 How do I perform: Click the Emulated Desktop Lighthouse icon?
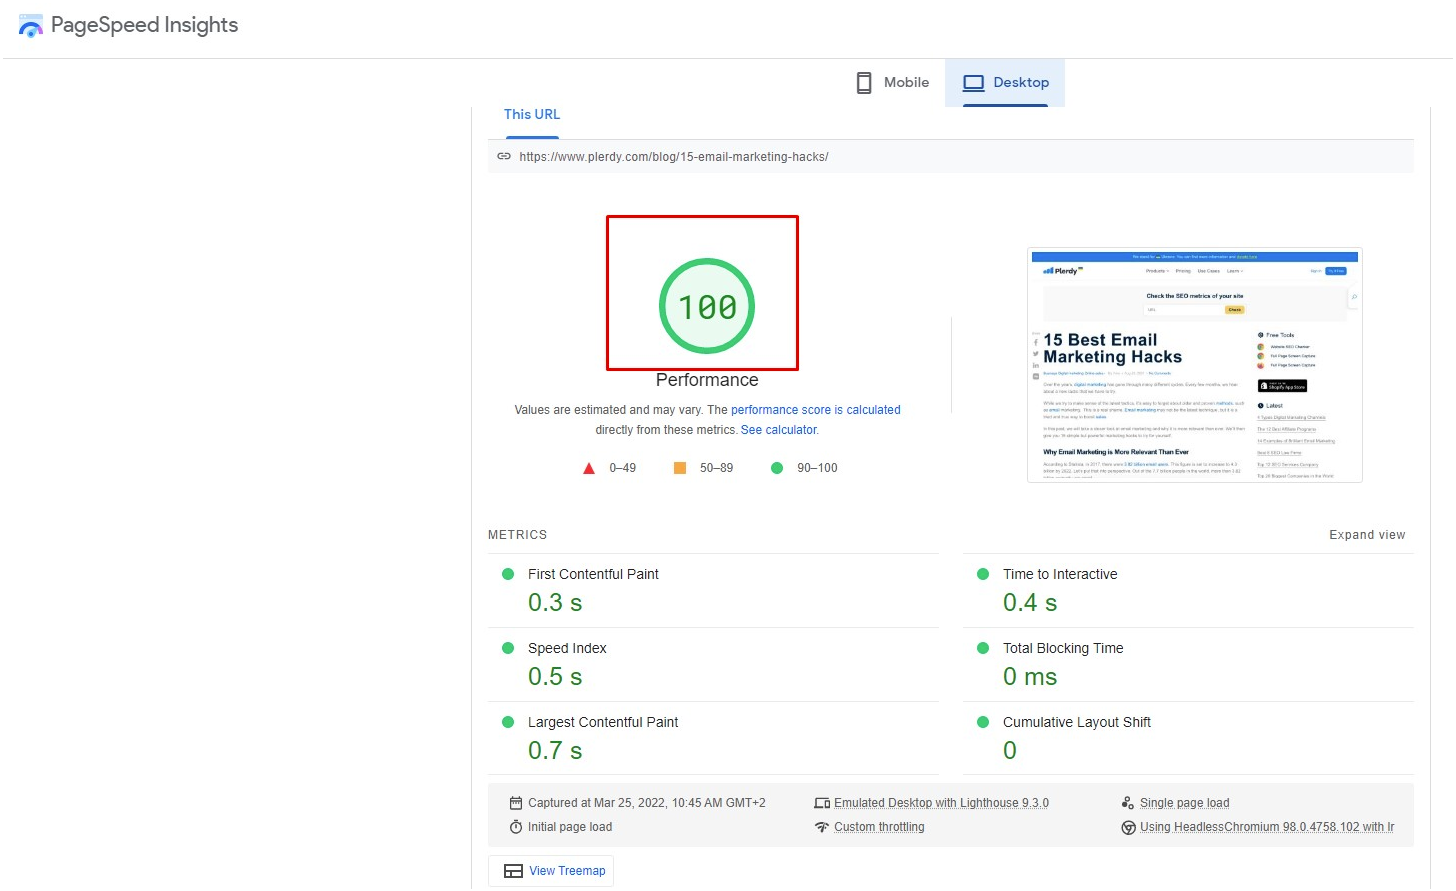tap(822, 802)
